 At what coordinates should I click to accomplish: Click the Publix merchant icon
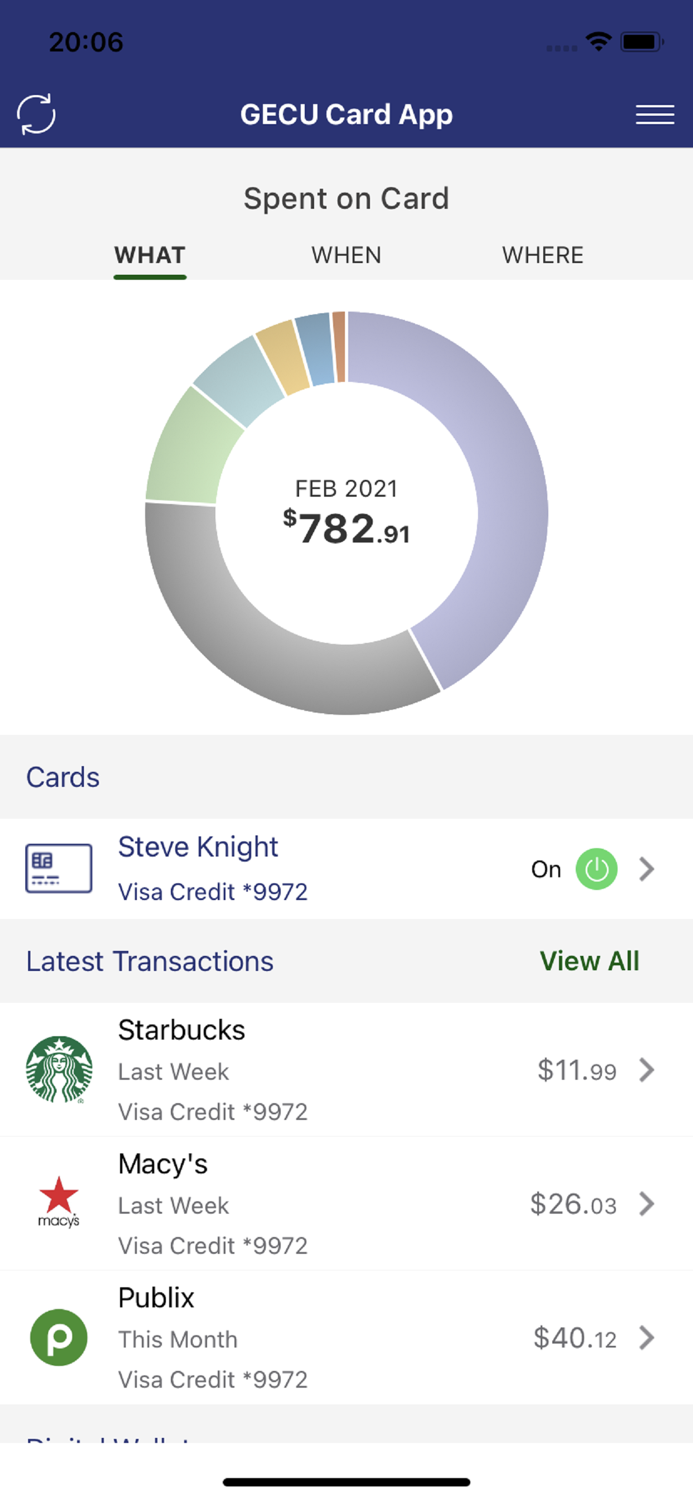(58, 1338)
